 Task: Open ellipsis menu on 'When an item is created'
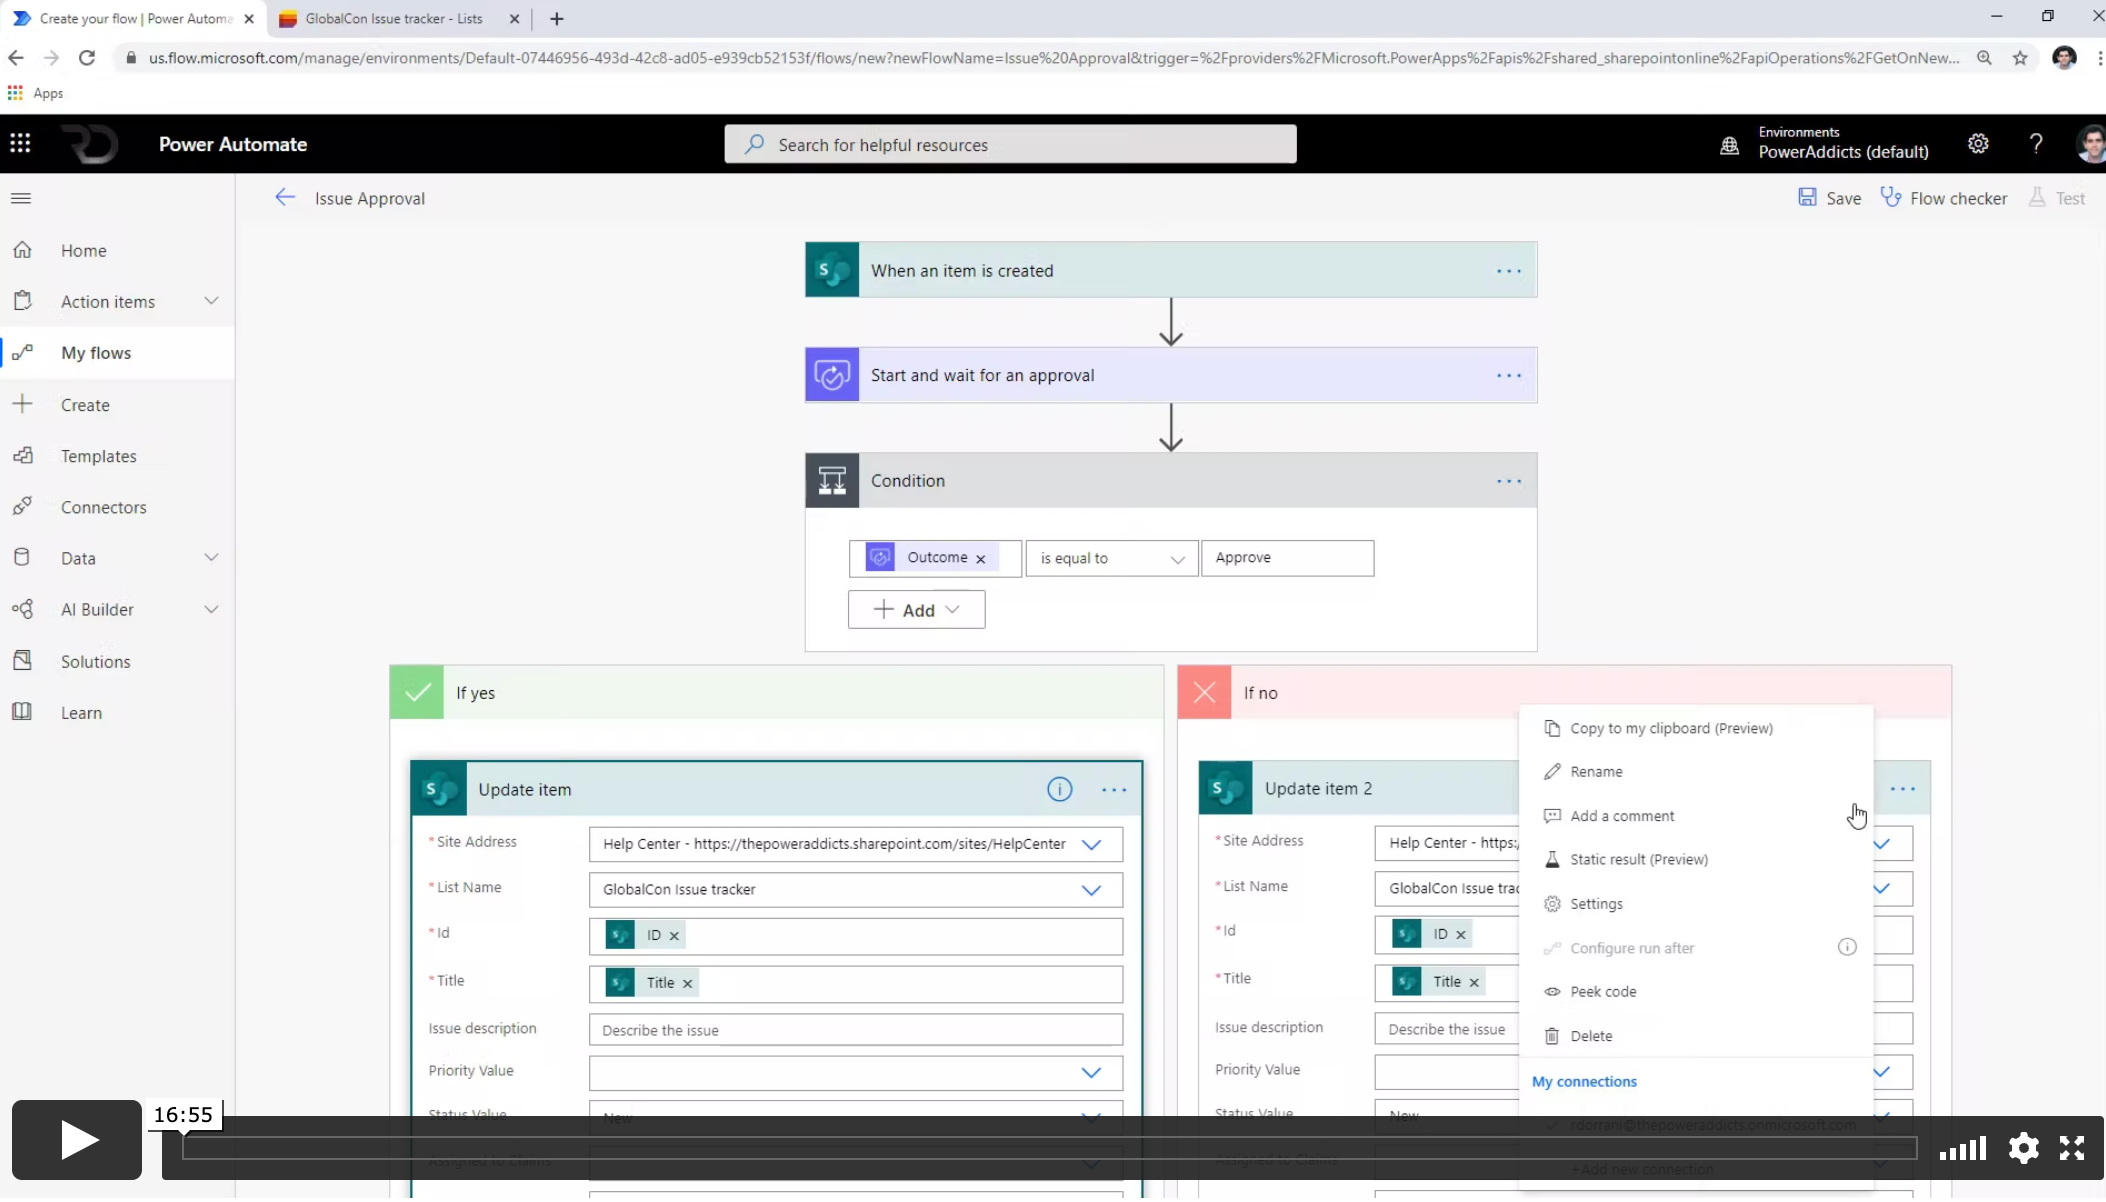click(x=1508, y=271)
